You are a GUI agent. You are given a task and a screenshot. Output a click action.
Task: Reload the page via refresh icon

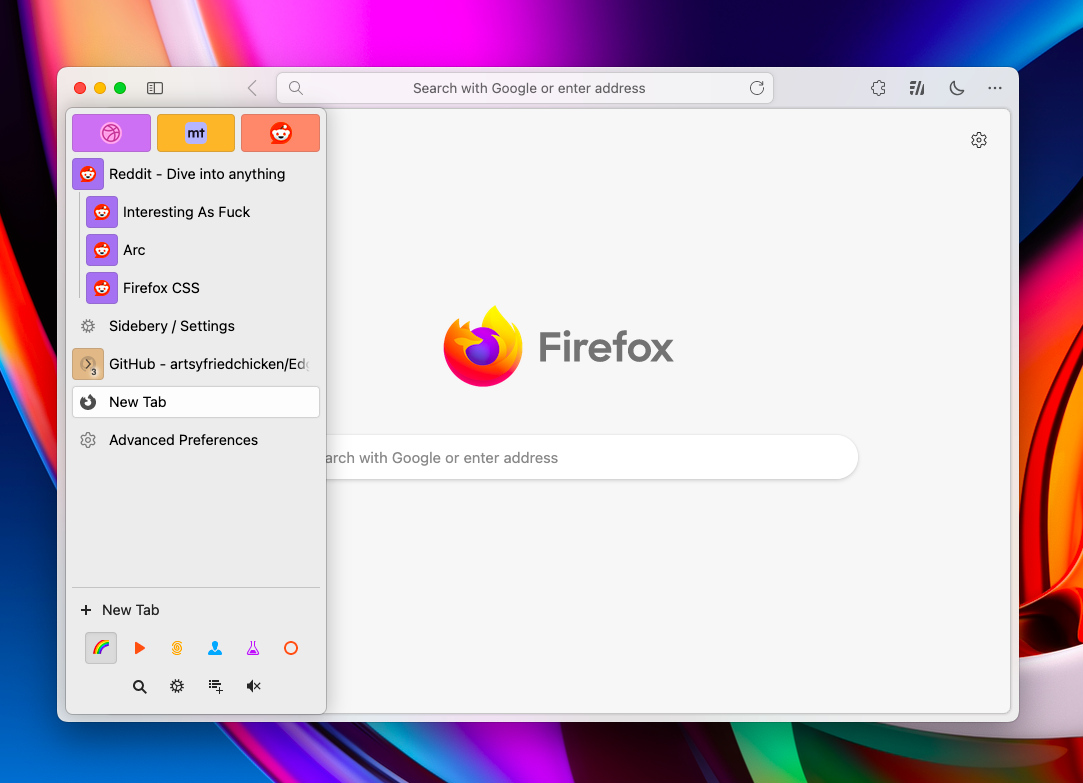[x=757, y=88]
